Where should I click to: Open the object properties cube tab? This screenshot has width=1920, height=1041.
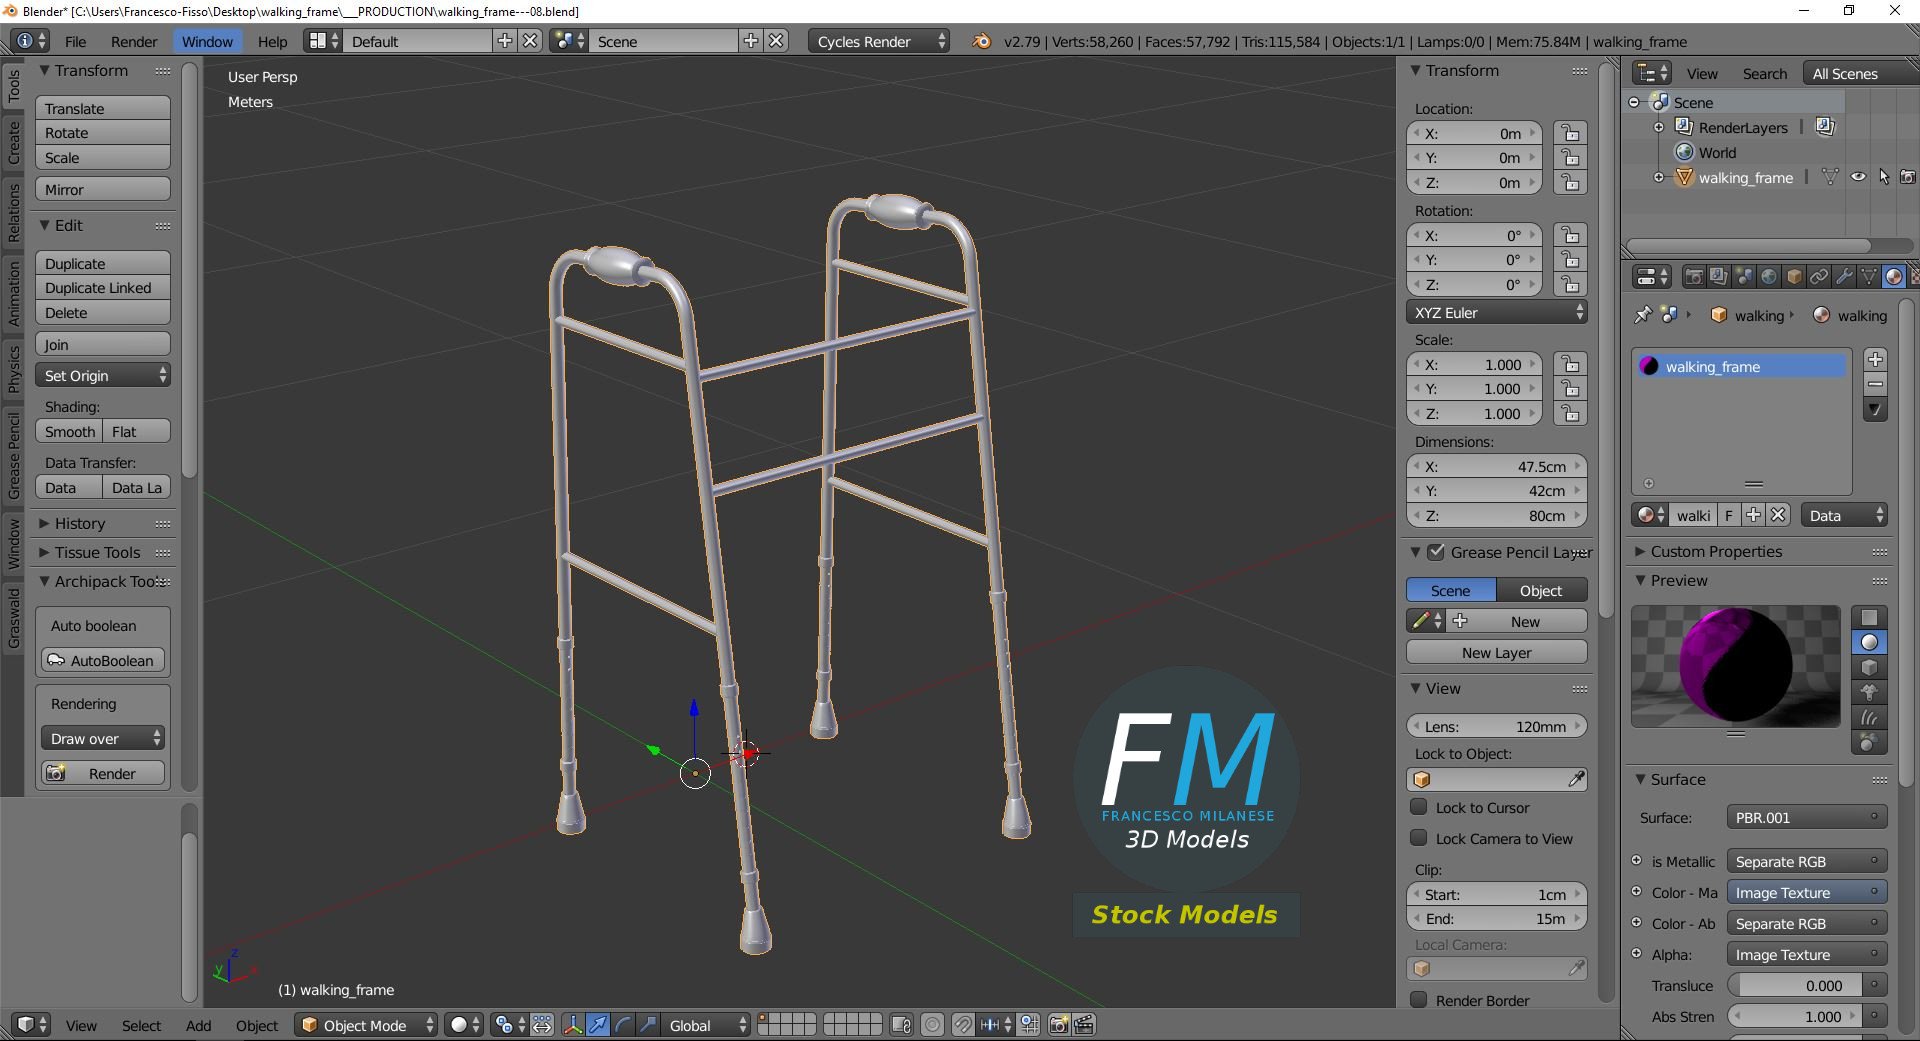1794,277
